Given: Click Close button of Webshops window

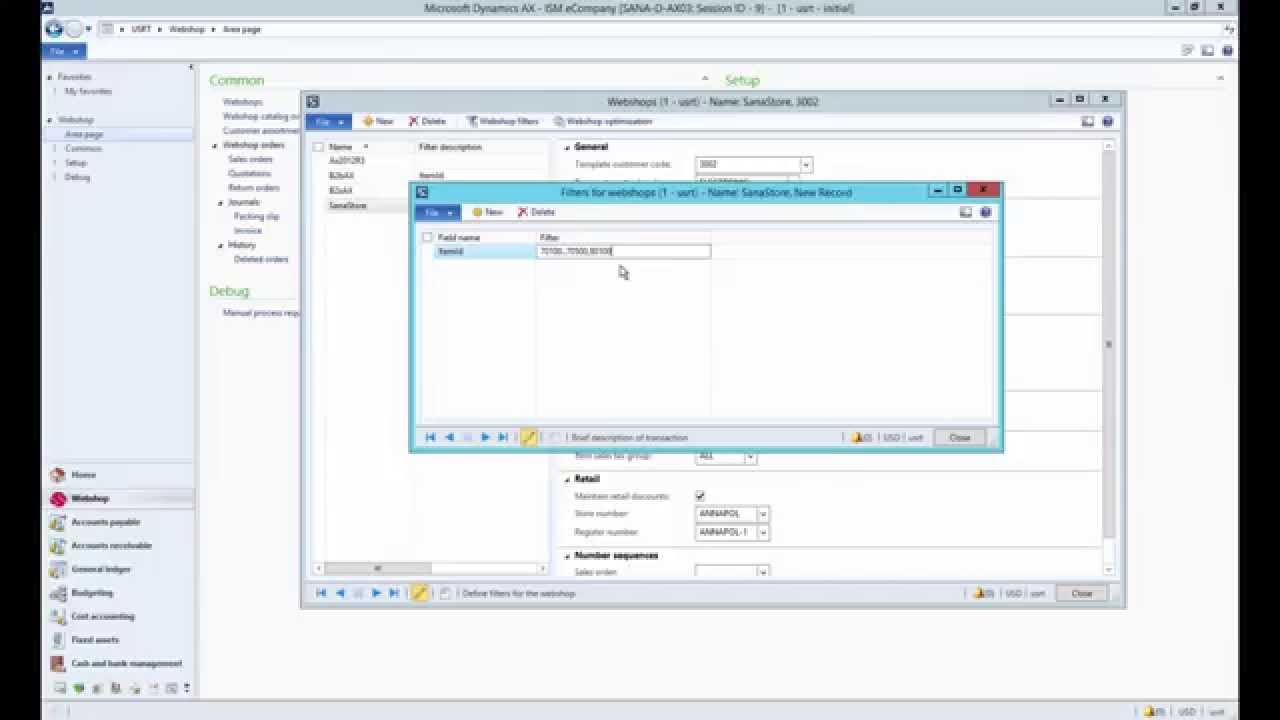Looking at the screenshot, I should [1081, 593].
